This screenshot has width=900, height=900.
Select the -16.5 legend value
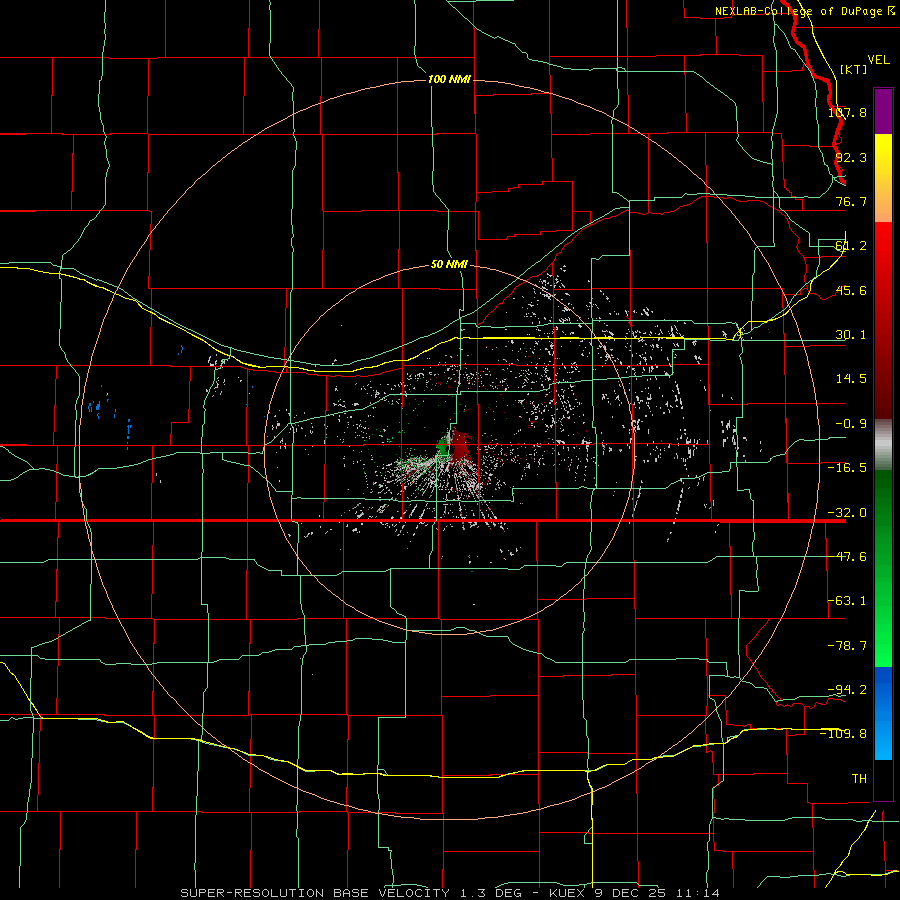(847, 468)
